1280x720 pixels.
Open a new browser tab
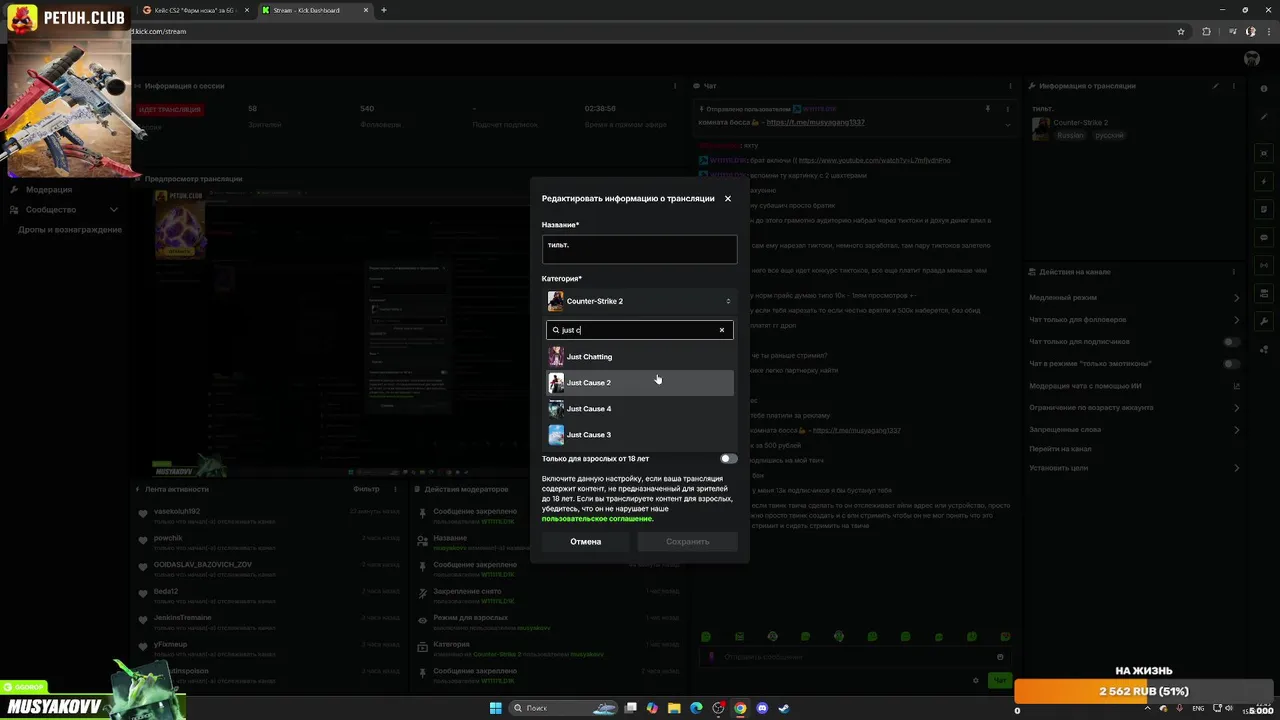[x=384, y=10]
